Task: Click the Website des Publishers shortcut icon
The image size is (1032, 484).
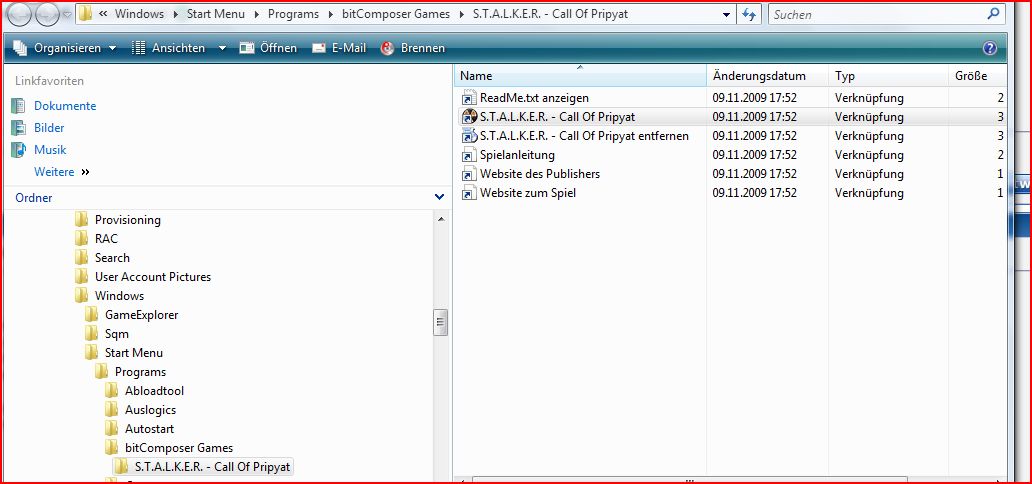Action: click(469, 175)
